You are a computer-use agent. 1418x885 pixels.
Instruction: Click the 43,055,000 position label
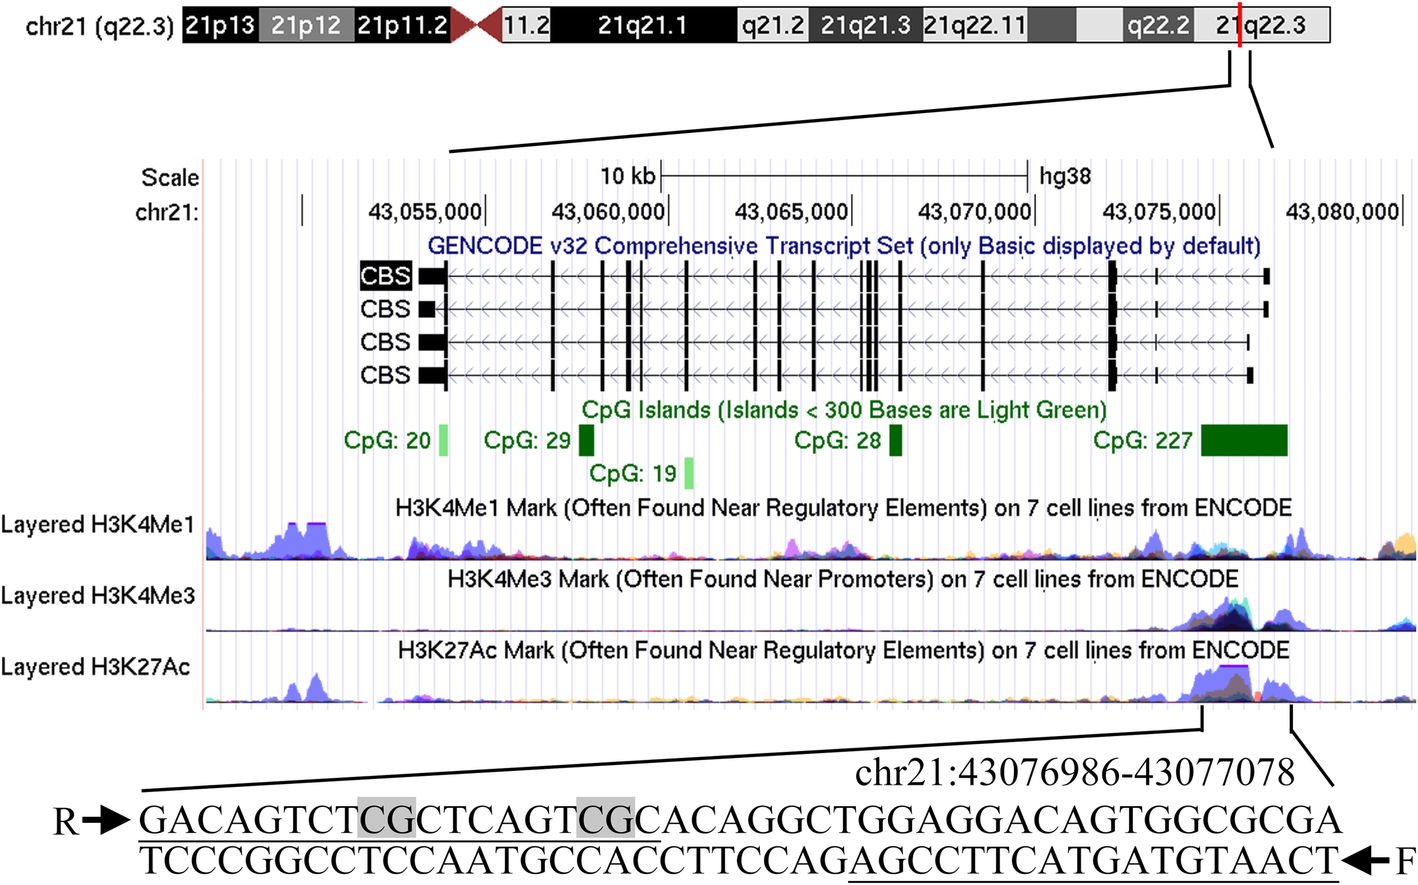click(x=425, y=212)
